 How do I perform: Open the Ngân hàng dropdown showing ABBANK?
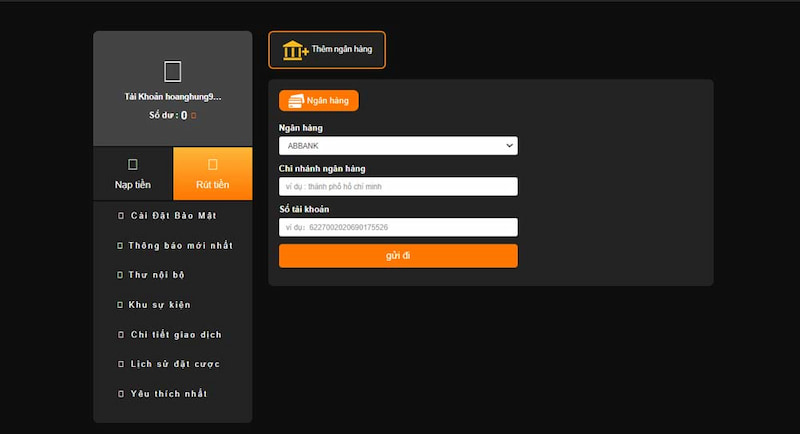point(398,146)
